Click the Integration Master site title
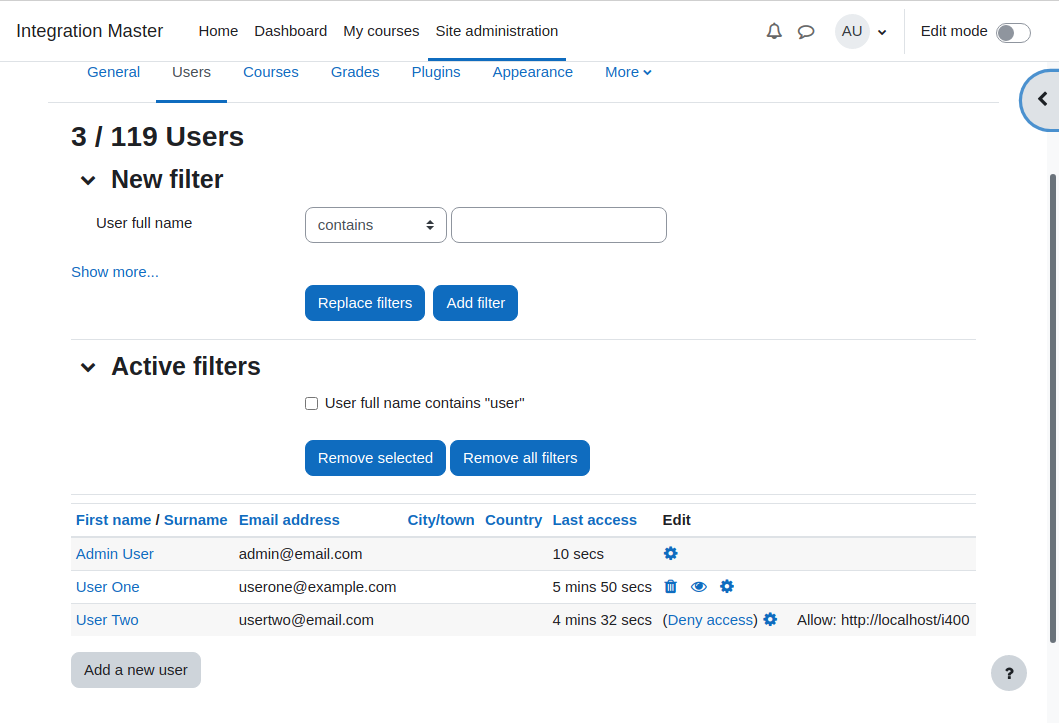The height and width of the screenshot is (723, 1059). pyautogui.click(x=90, y=31)
